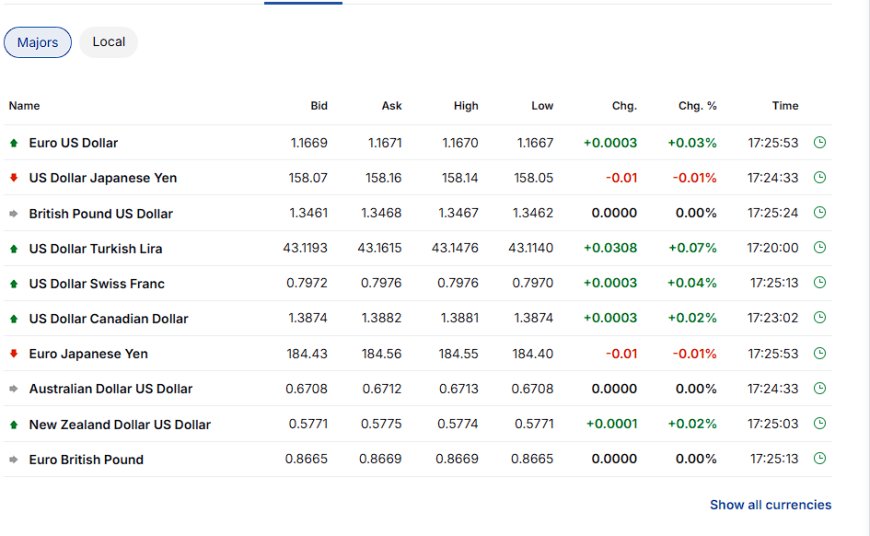Screen dimensions: 870x536
Task: Open the British Pound US Dollar pair
Action: click(100, 214)
